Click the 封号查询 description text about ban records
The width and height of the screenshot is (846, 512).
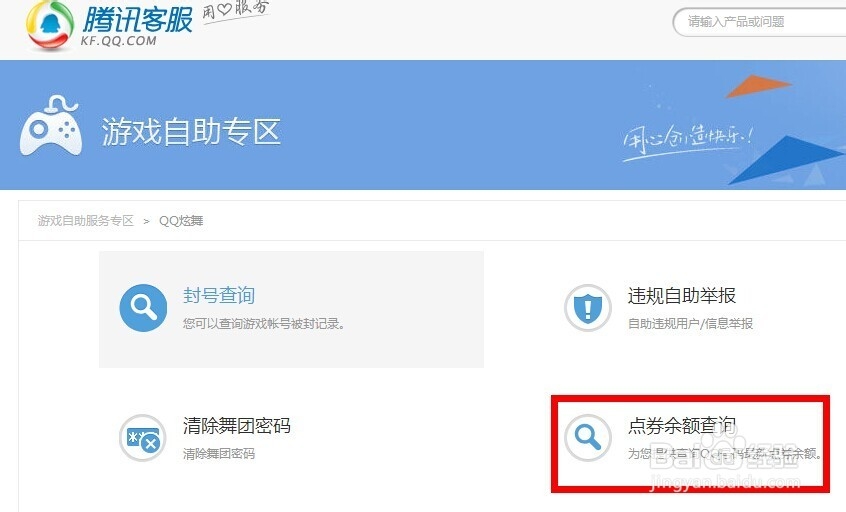point(264,324)
